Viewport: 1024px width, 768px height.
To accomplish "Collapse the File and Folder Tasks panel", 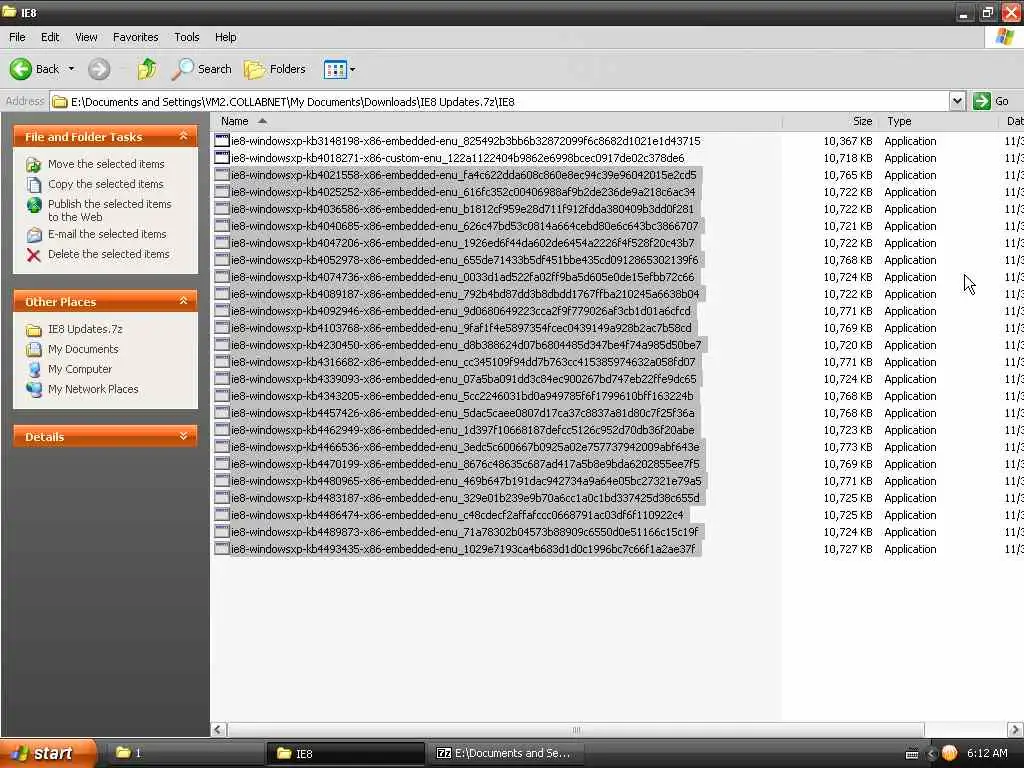I will click(x=184, y=136).
